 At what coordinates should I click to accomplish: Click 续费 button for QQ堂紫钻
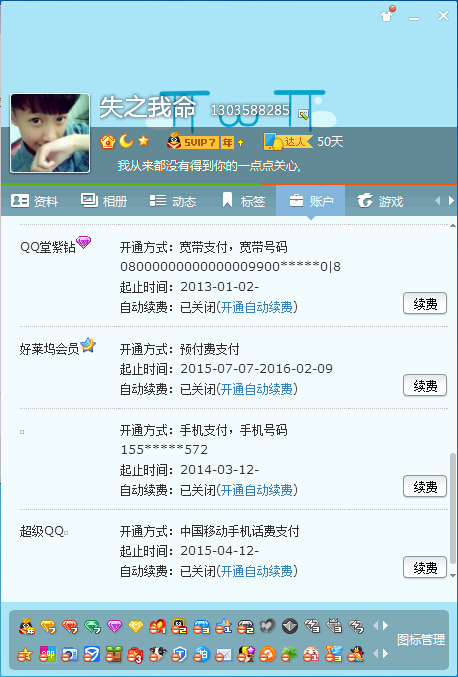tap(425, 304)
